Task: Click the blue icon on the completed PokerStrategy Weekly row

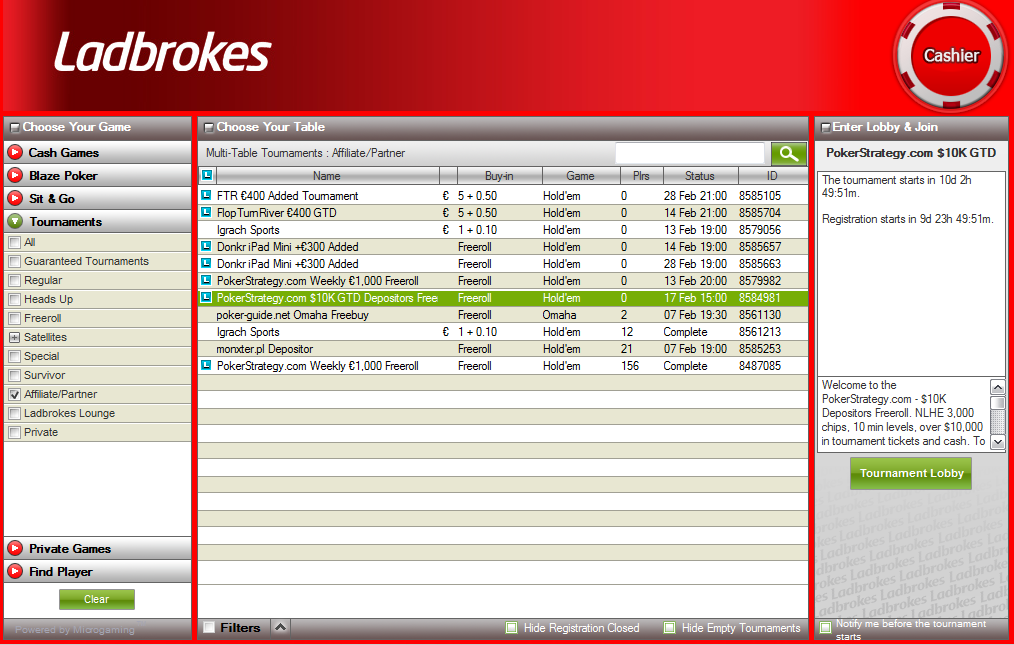Action: click(x=206, y=365)
